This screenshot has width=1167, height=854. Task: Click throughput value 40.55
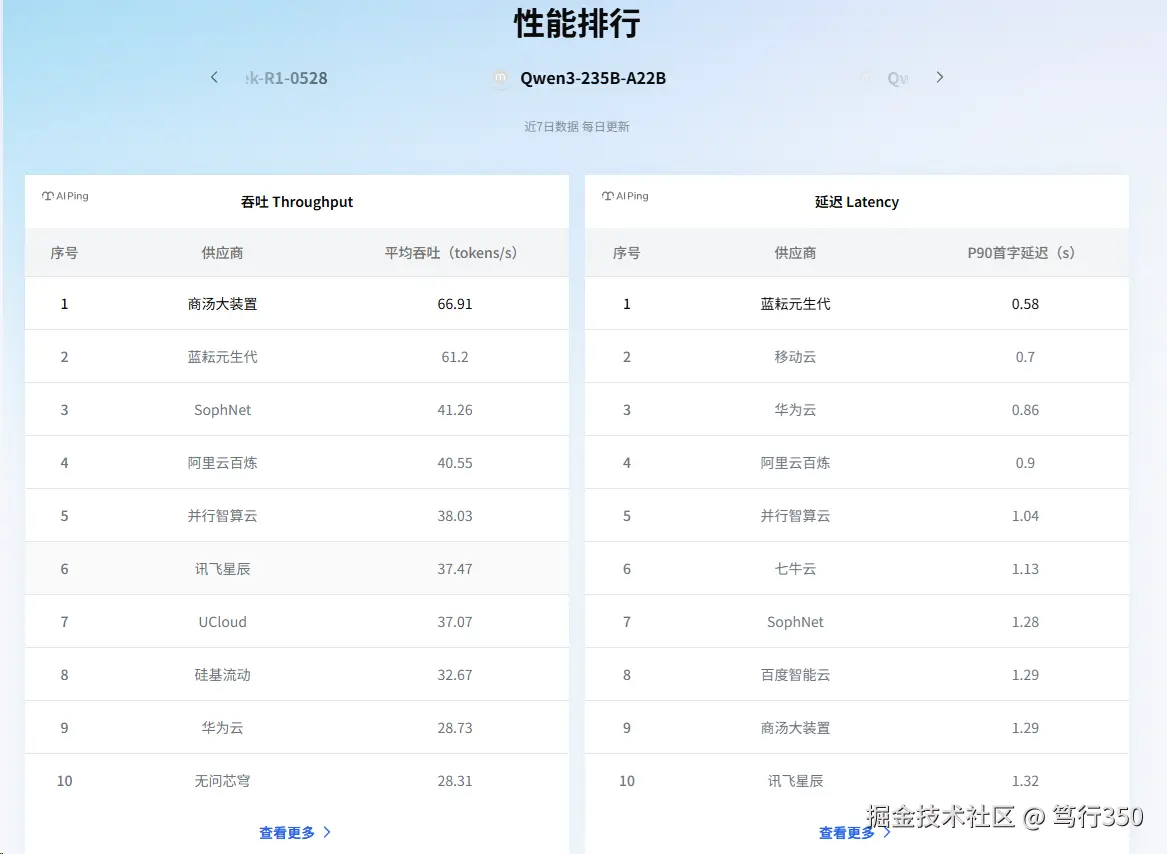[455, 462]
